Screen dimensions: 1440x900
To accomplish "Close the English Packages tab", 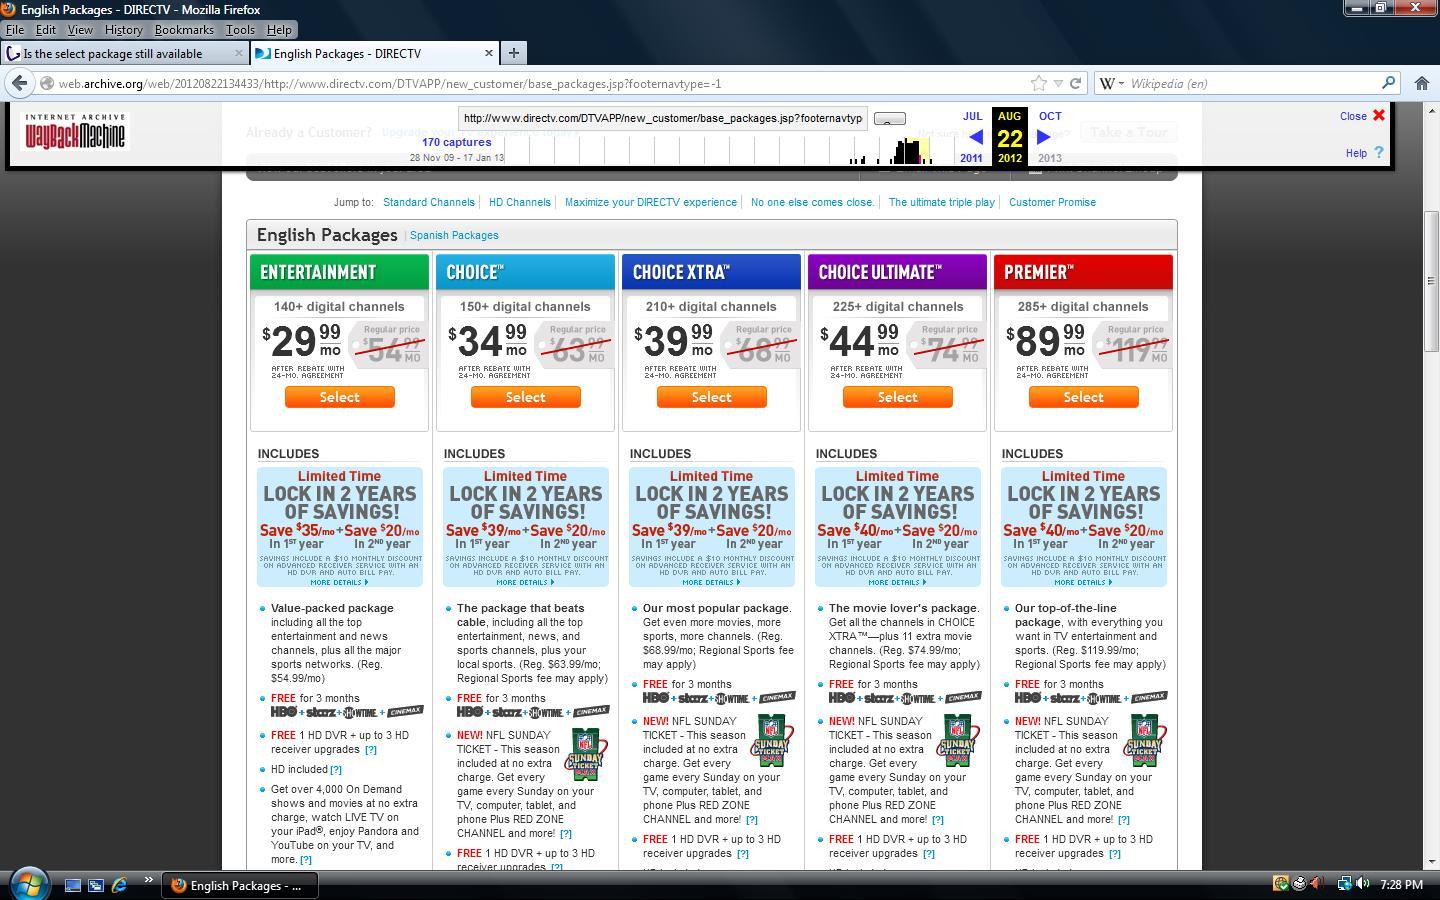I will click(x=489, y=53).
